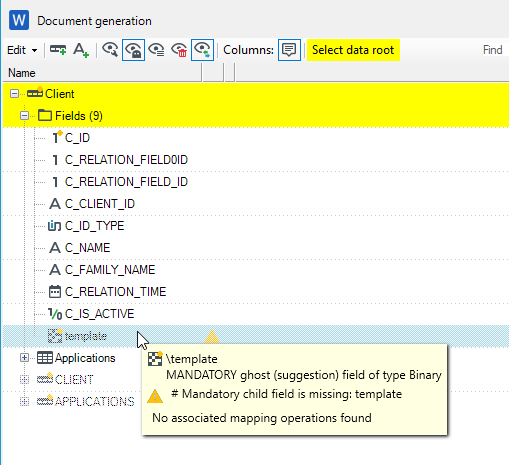
Task: Click the ghost APPLICATIONS structure icon
Action: 45,401
